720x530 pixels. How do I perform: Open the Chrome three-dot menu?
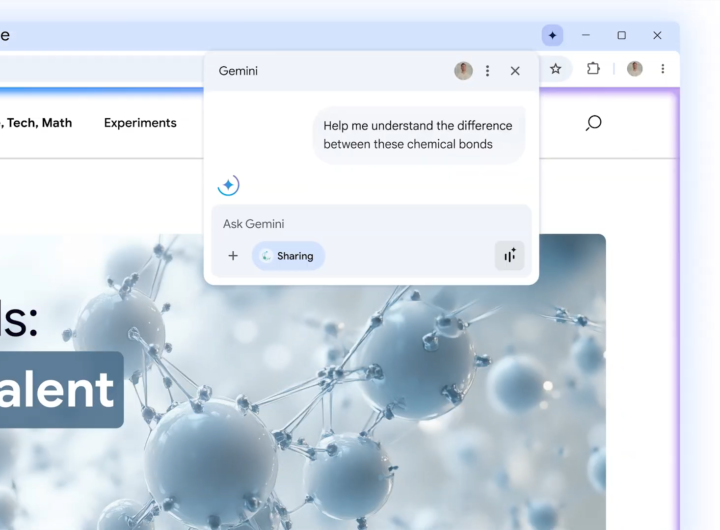click(x=662, y=69)
